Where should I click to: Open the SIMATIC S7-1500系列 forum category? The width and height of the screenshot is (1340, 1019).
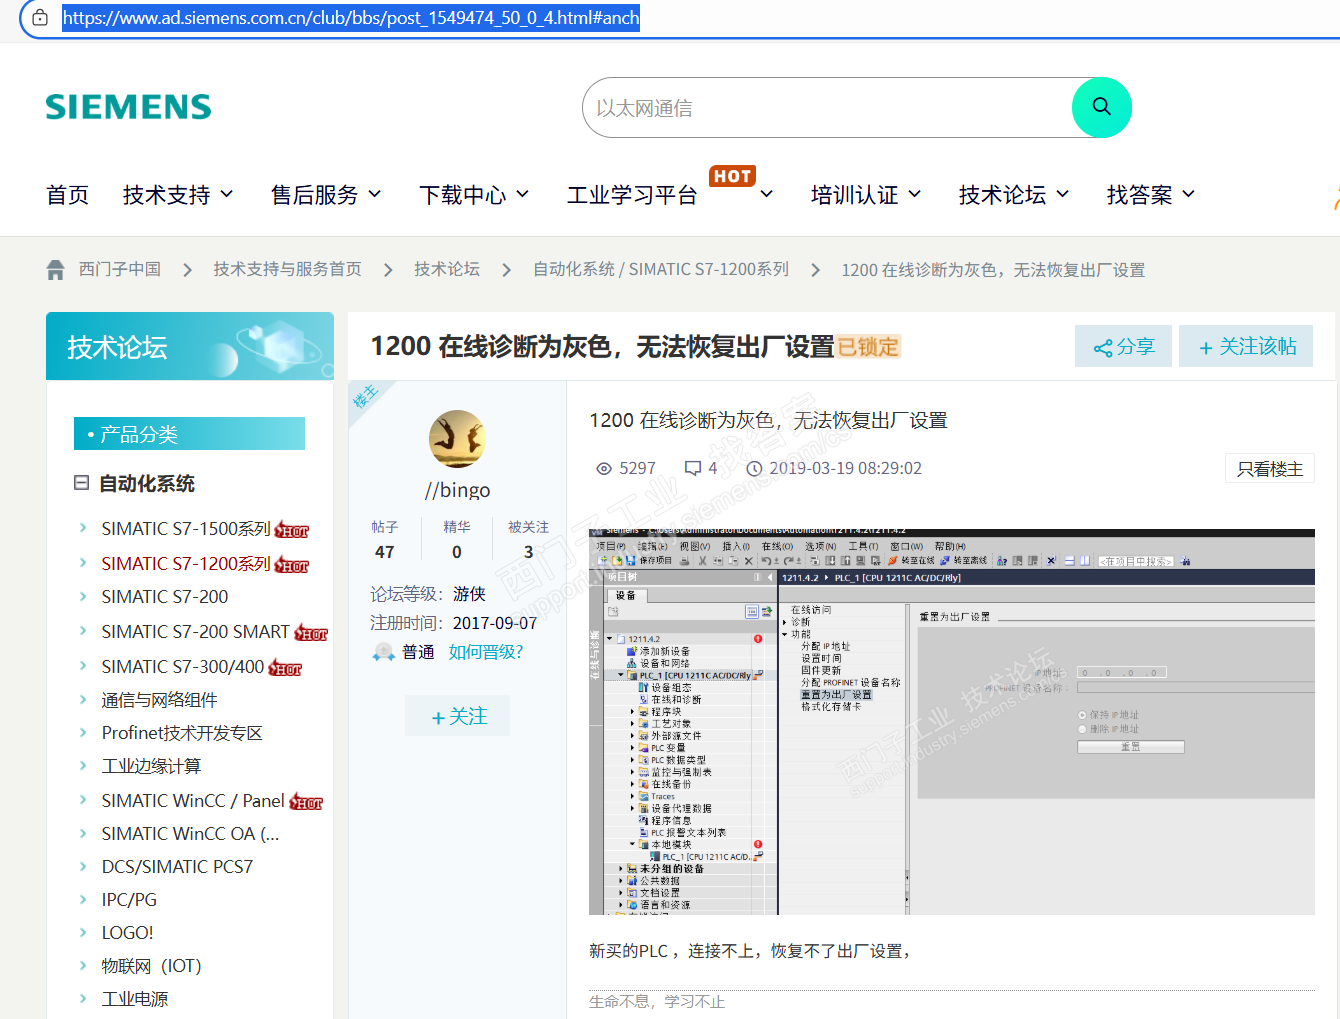[x=186, y=529]
